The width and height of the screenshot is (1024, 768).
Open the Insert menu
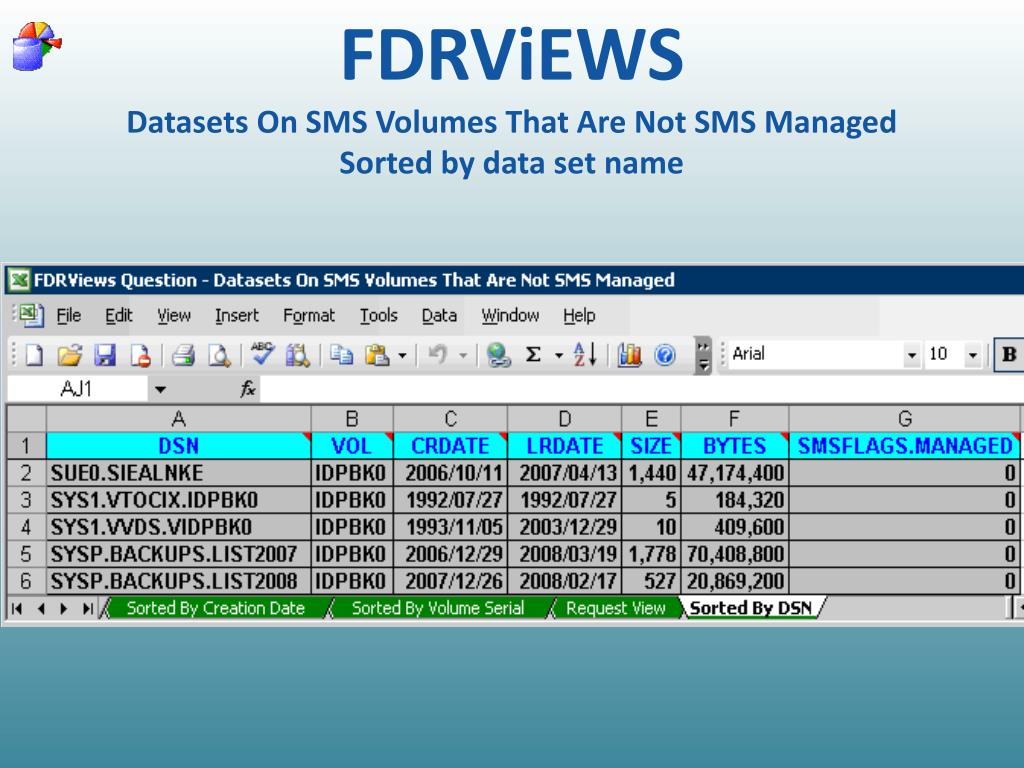(237, 316)
